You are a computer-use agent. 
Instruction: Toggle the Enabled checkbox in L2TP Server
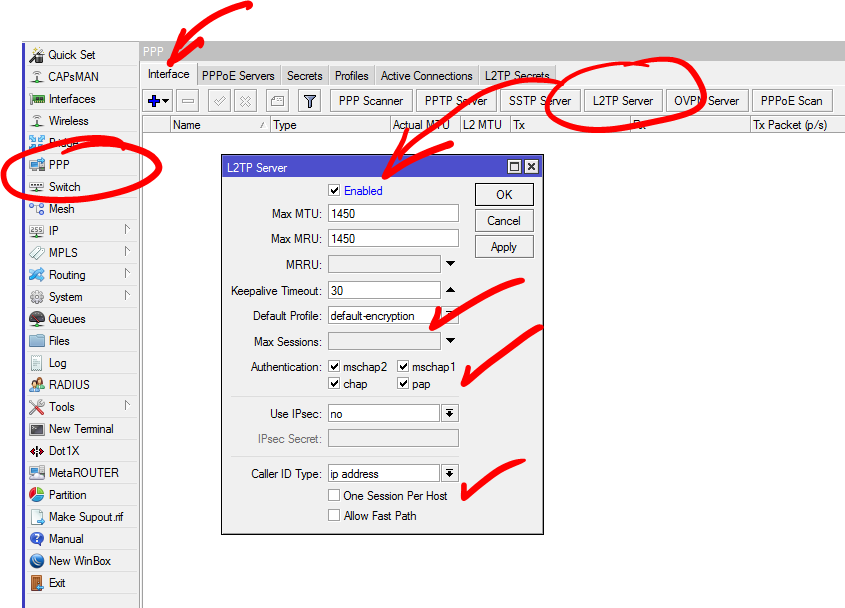pyautogui.click(x=334, y=191)
